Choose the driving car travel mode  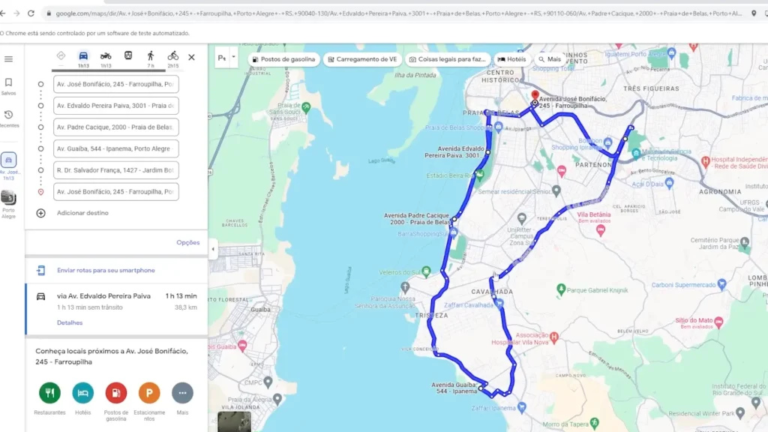tap(83, 56)
